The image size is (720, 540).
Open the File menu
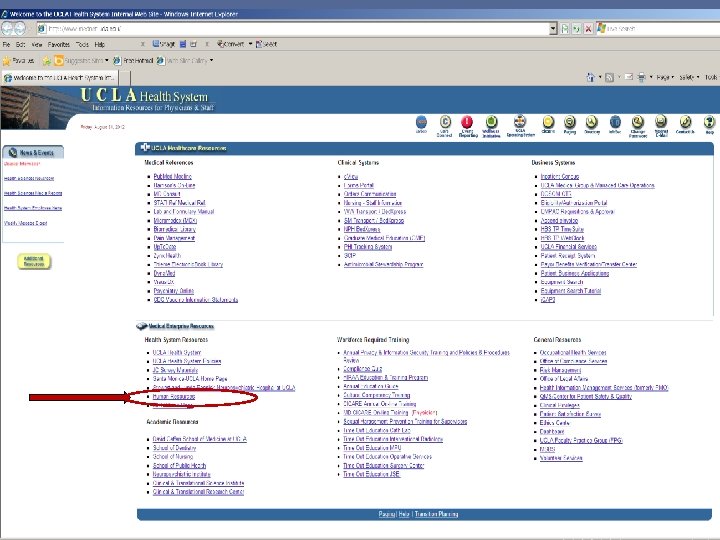click(x=6, y=45)
